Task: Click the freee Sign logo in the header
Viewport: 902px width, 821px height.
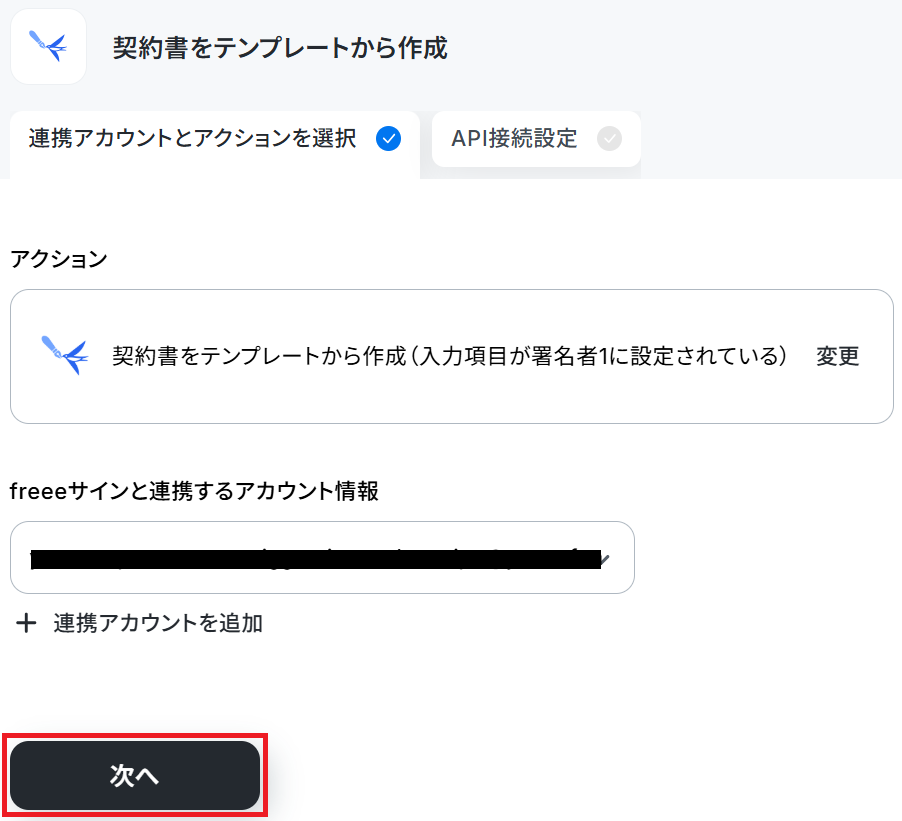Action: coord(48,47)
